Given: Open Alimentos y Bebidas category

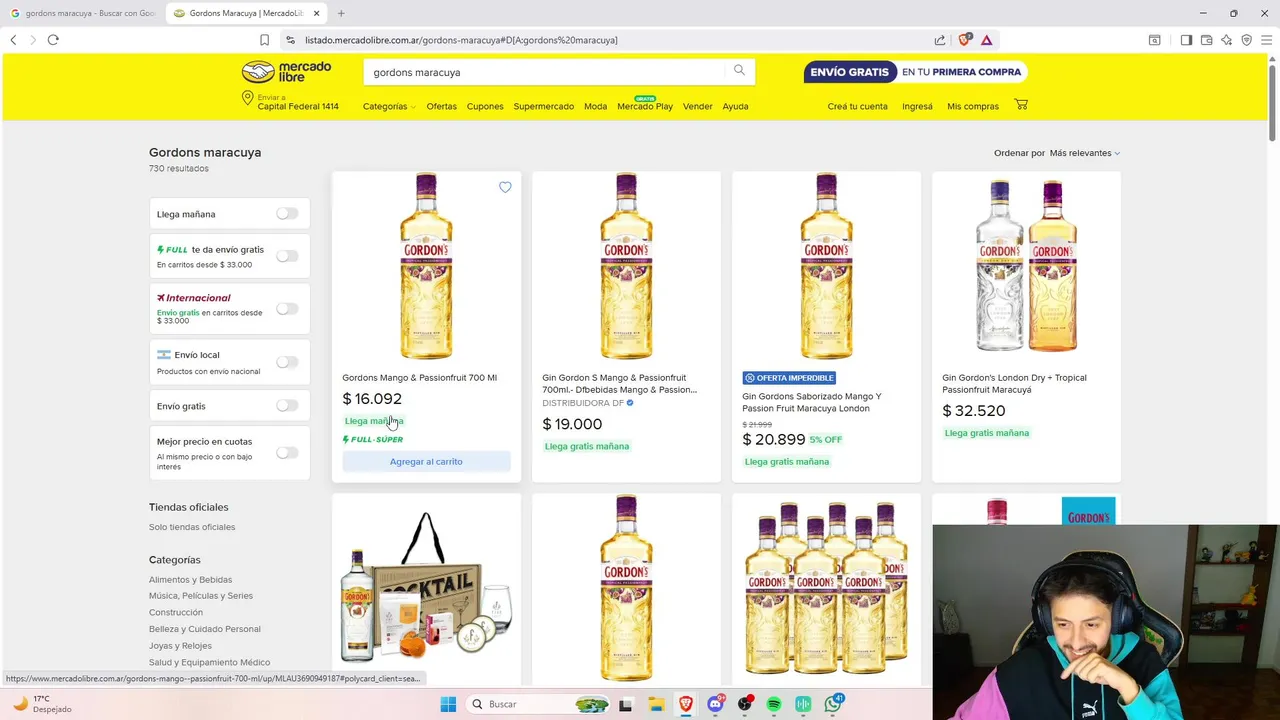Looking at the screenshot, I should 190,579.
